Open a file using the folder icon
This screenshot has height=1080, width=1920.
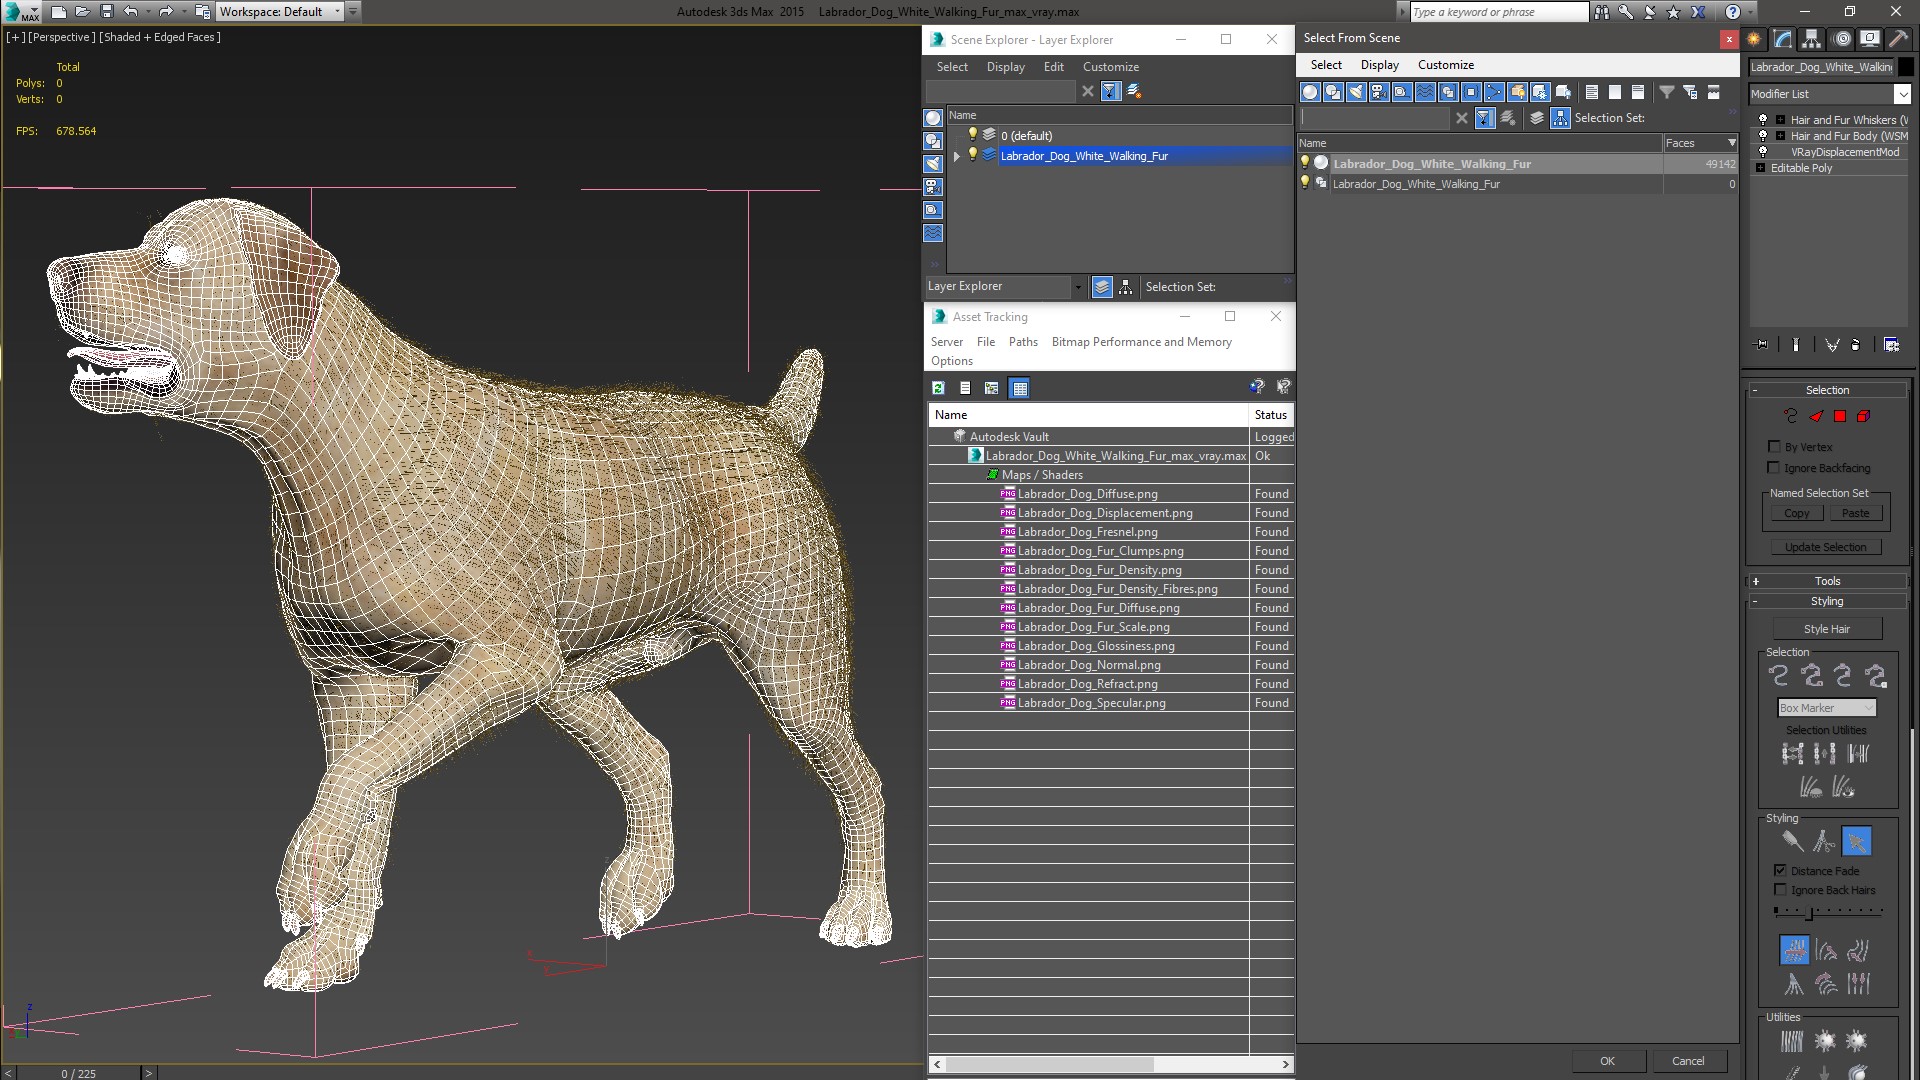(82, 12)
